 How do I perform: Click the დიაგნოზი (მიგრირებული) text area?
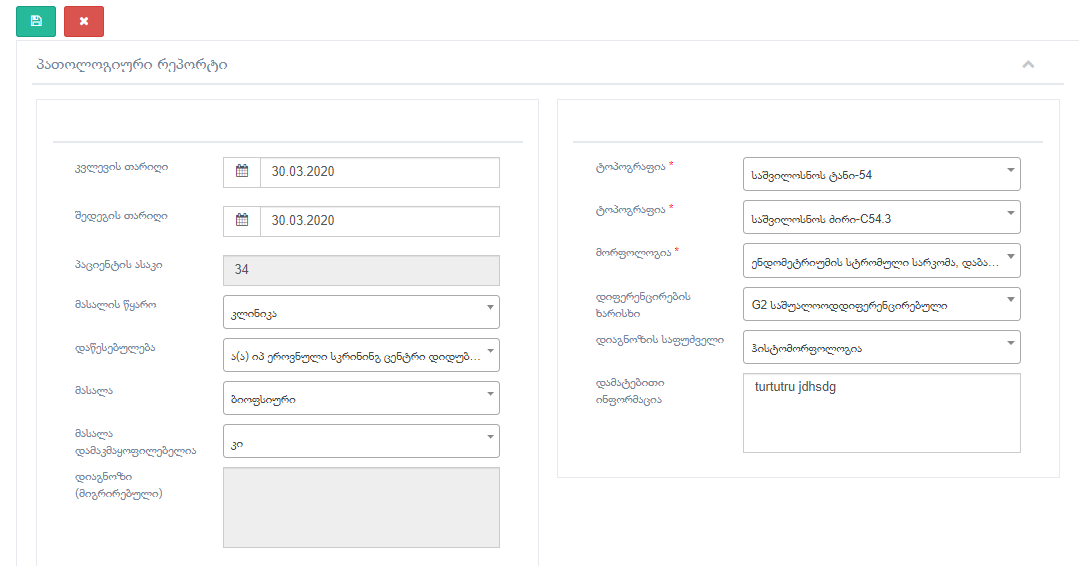click(361, 507)
